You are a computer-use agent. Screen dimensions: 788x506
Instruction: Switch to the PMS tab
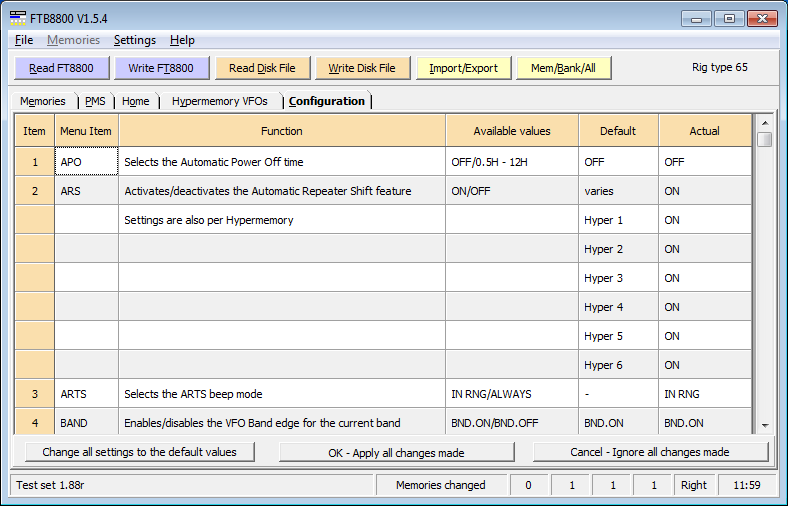[95, 101]
